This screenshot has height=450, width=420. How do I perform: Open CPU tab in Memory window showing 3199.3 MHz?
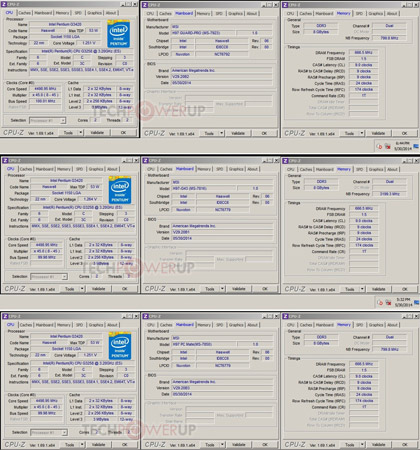coord(291,170)
